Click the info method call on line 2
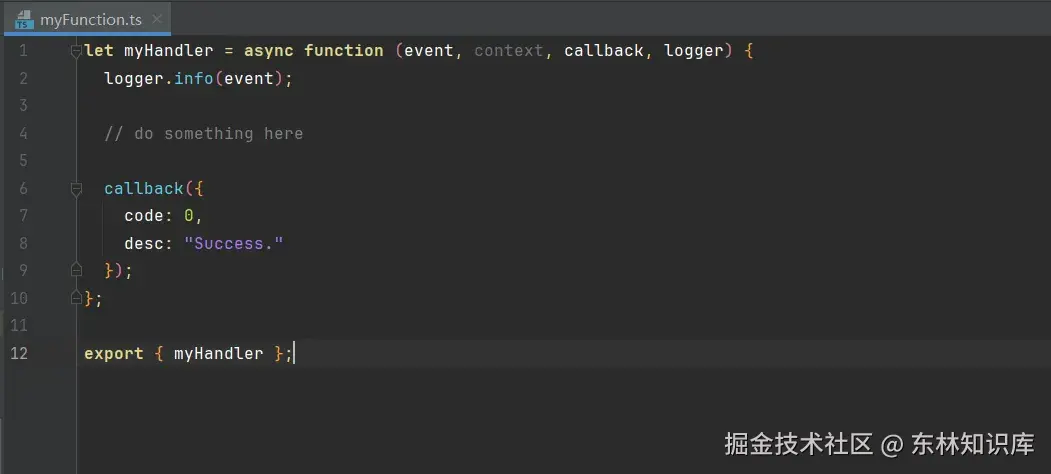1051x474 pixels. (194, 78)
